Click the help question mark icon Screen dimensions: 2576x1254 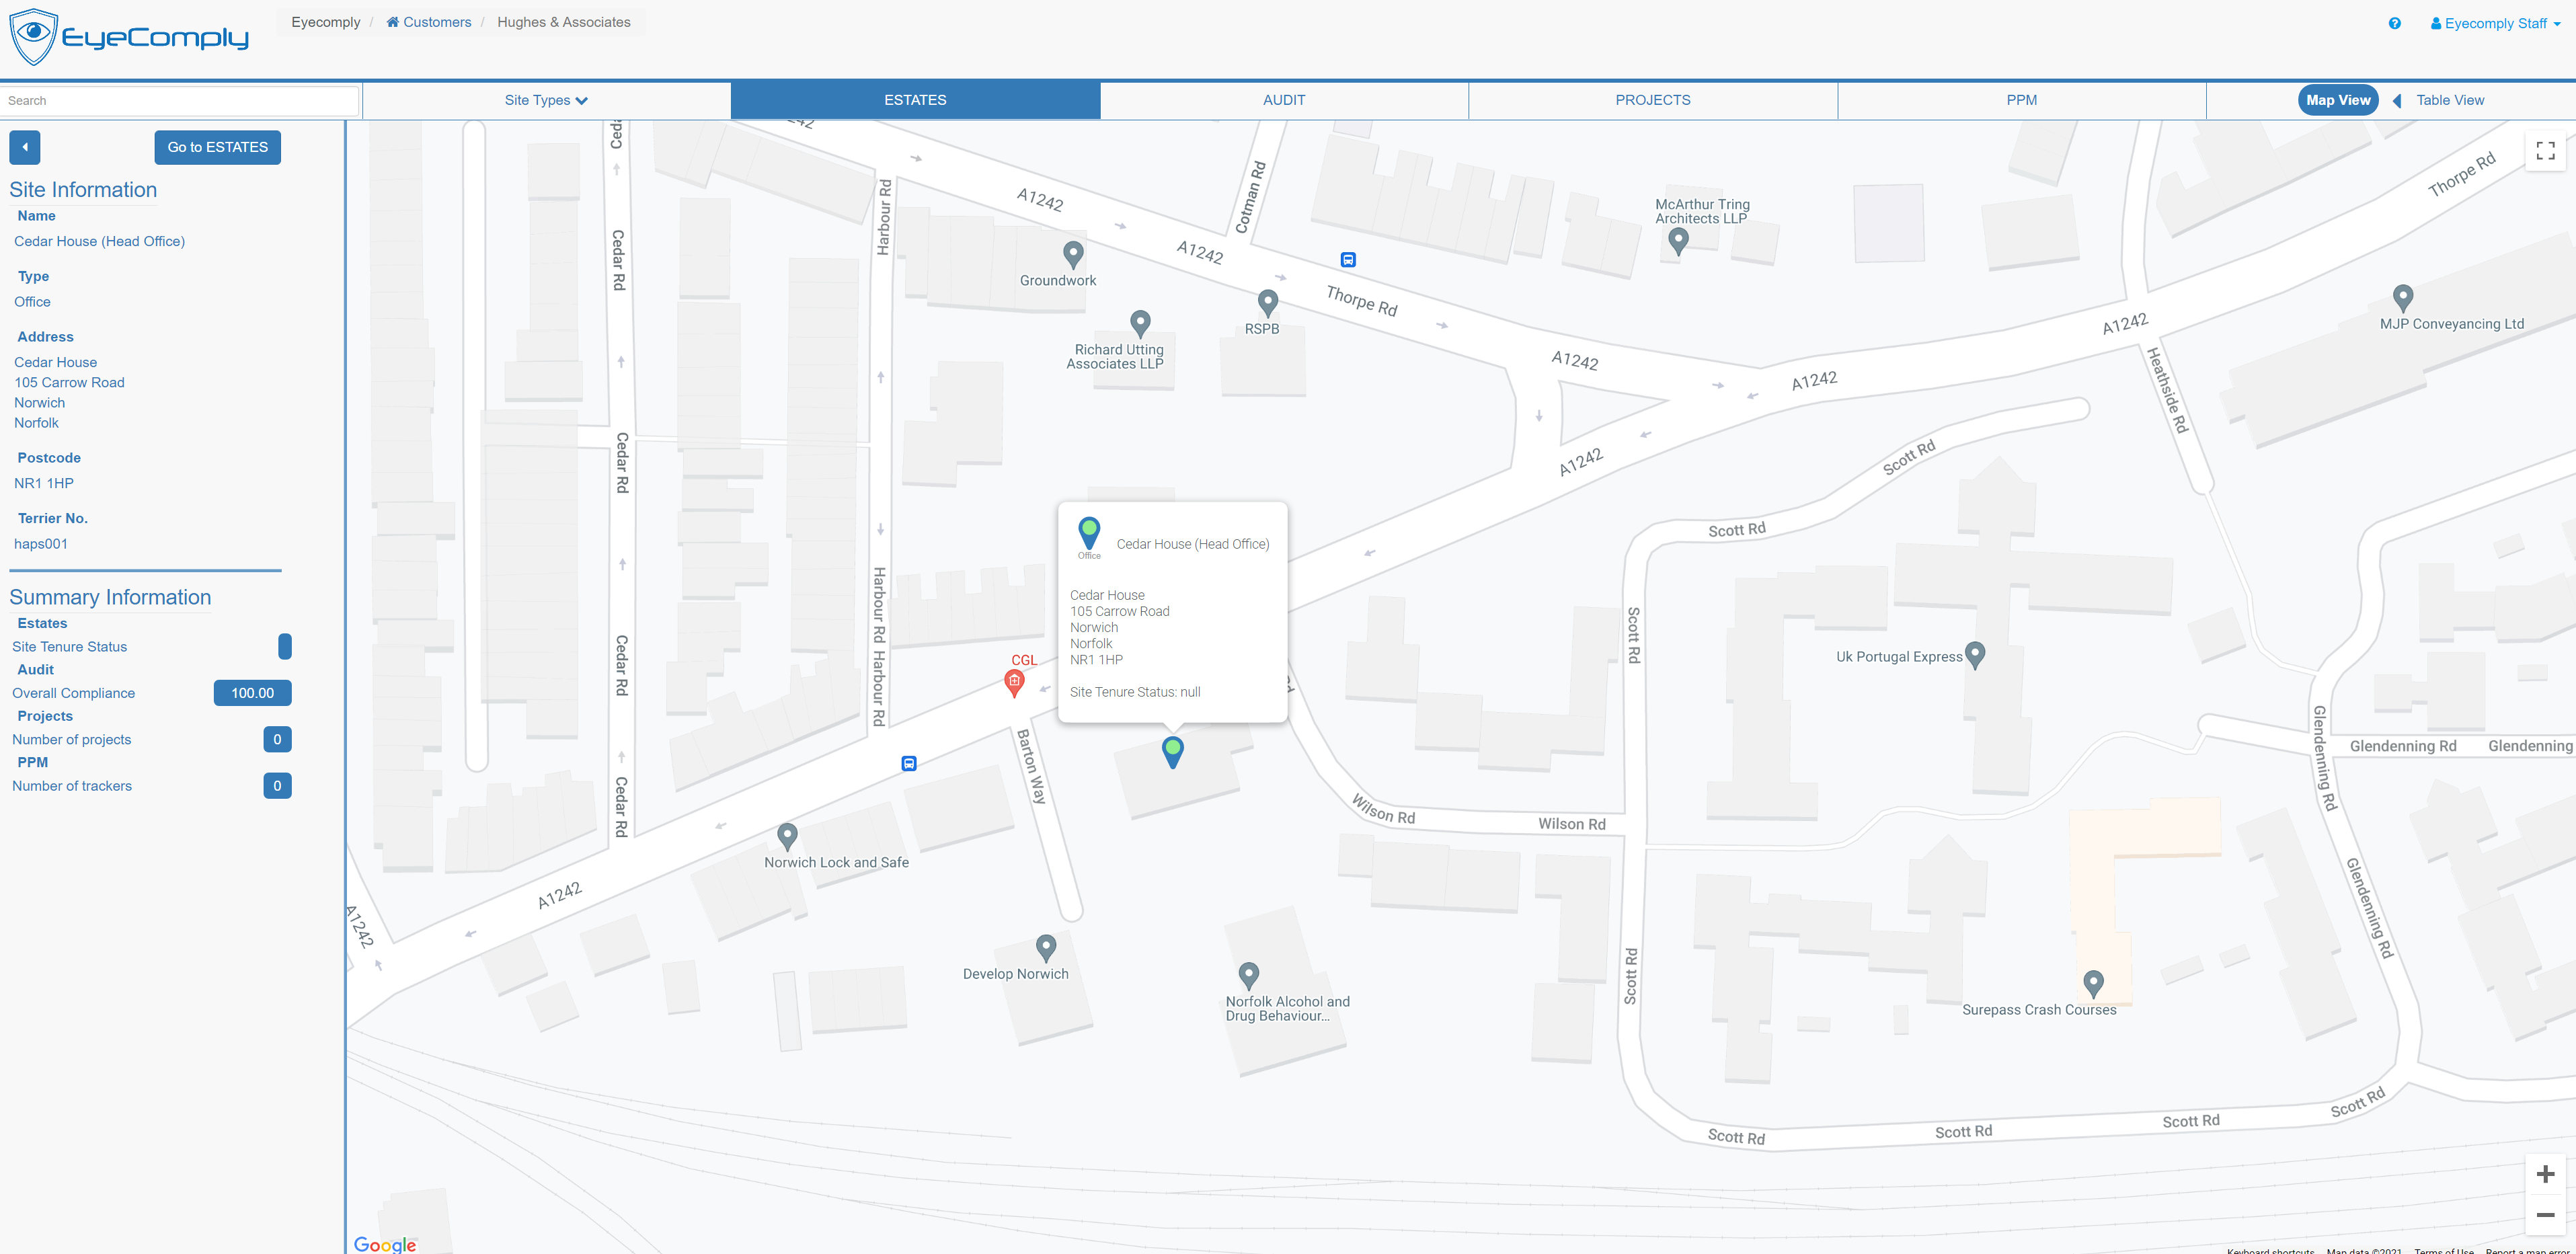(x=2394, y=23)
